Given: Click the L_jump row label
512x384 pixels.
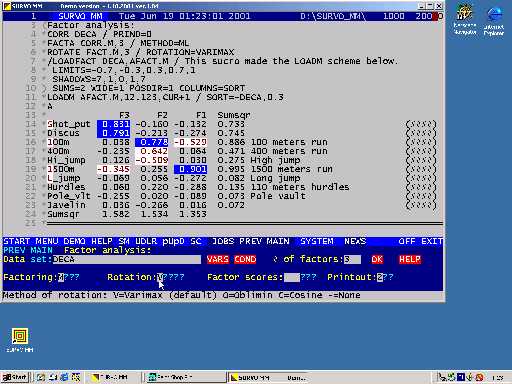Looking at the screenshot, I should pos(63,178).
